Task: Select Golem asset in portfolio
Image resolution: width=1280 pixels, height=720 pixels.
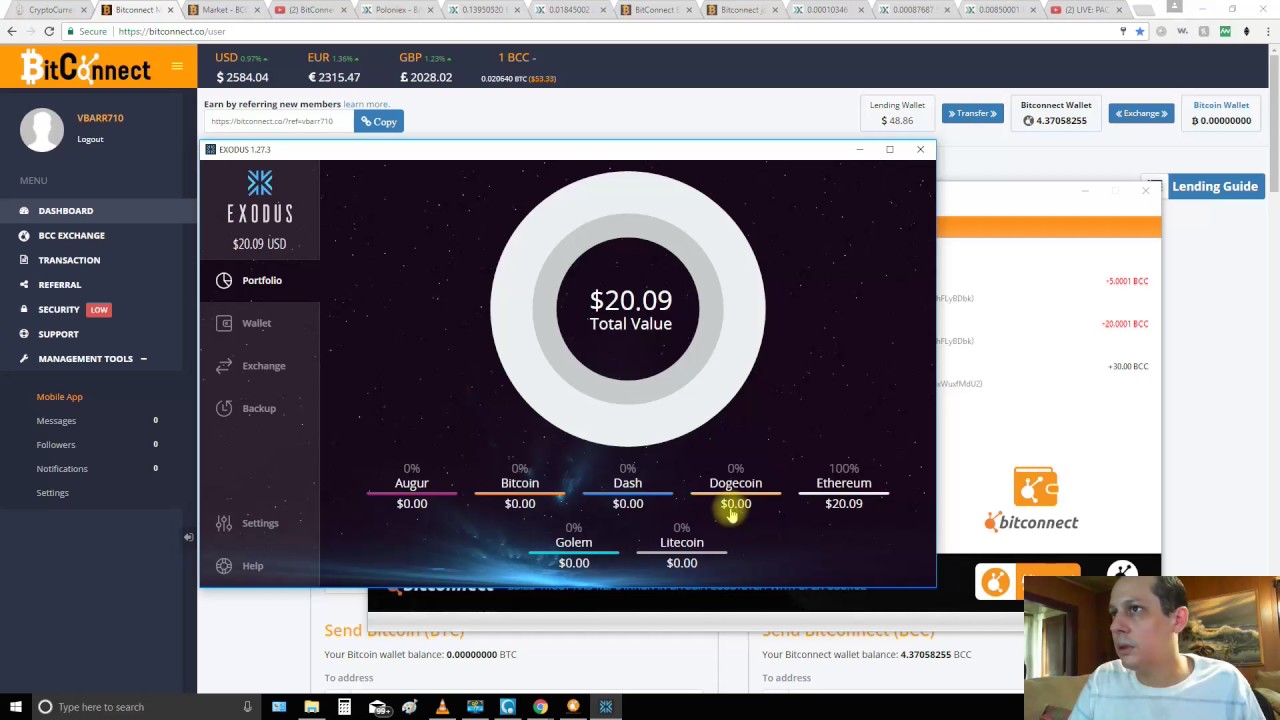Action: [573, 548]
